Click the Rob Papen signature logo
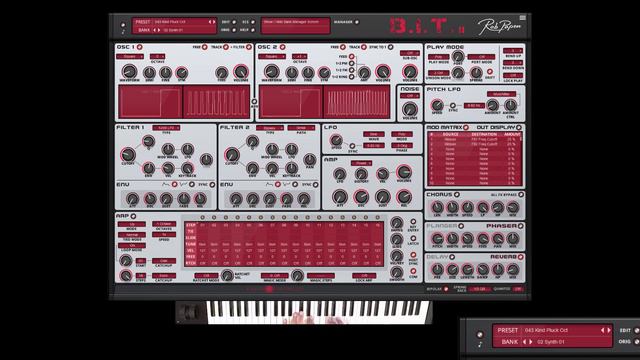The width and height of the screenshot is (640, 360). coord(499,27)
